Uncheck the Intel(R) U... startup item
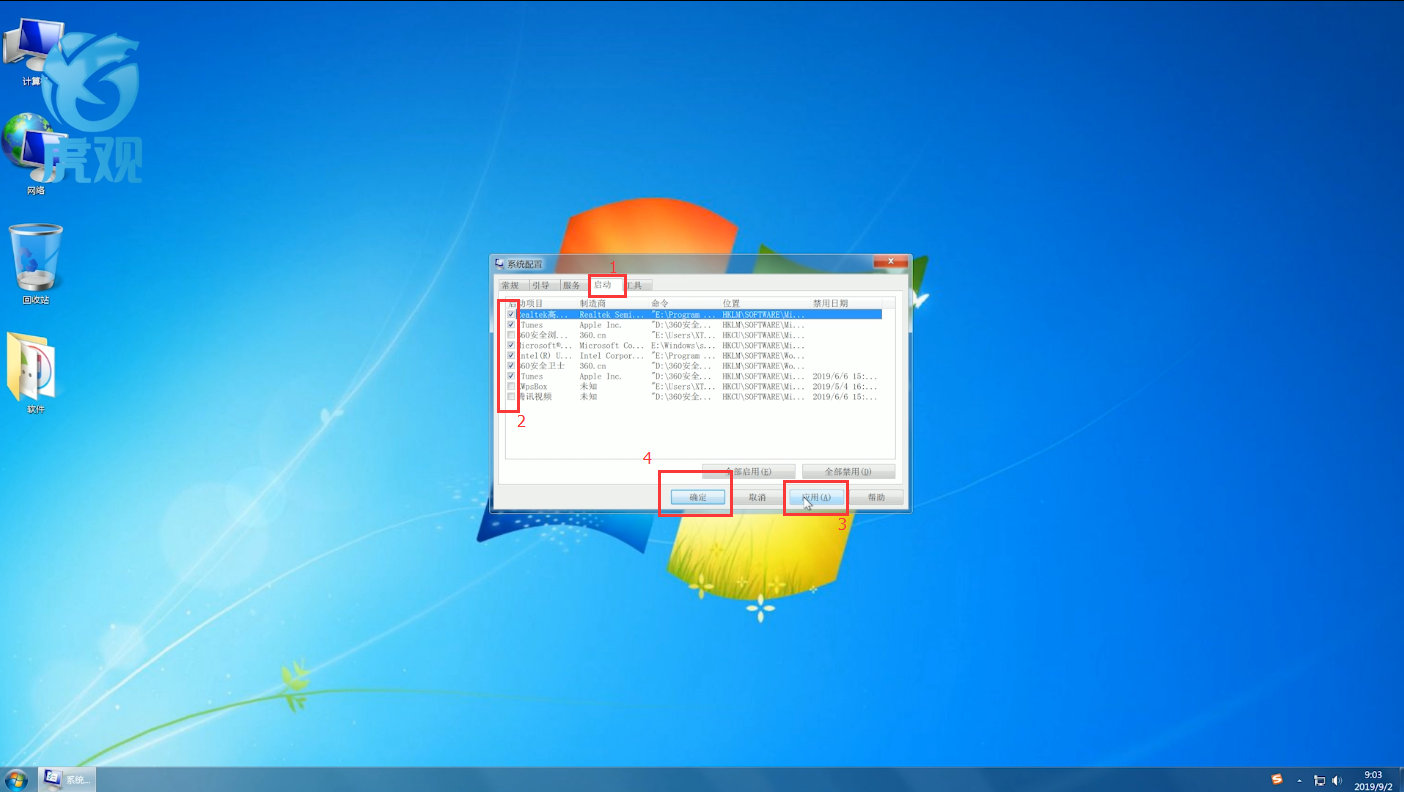 click(x=511, y=355)
